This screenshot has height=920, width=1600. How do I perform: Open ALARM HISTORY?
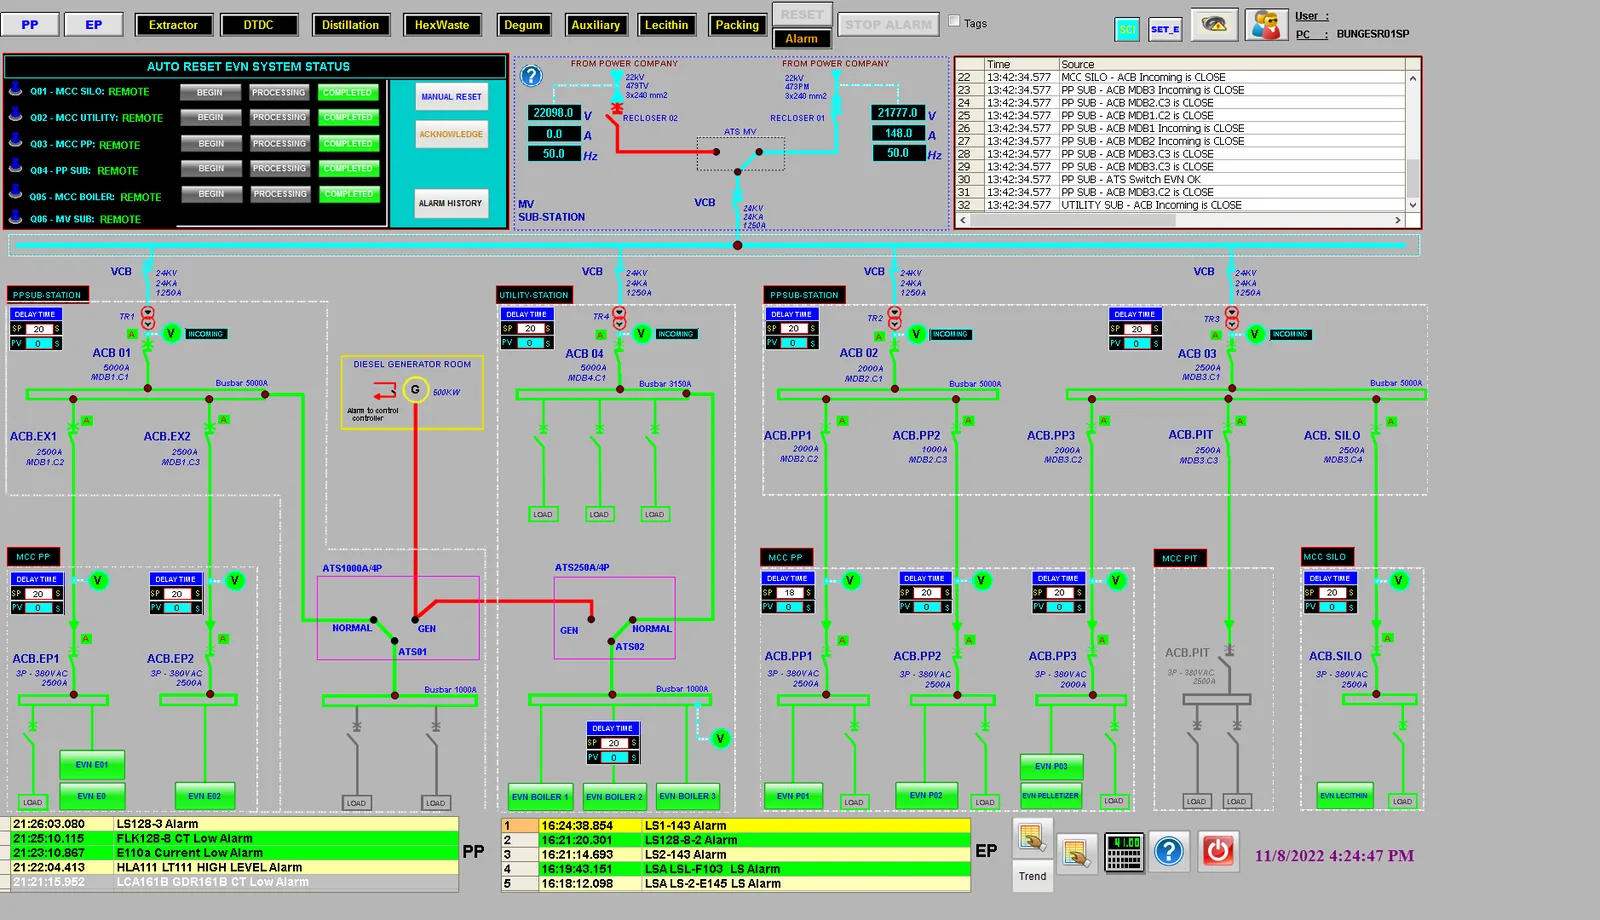451,203
